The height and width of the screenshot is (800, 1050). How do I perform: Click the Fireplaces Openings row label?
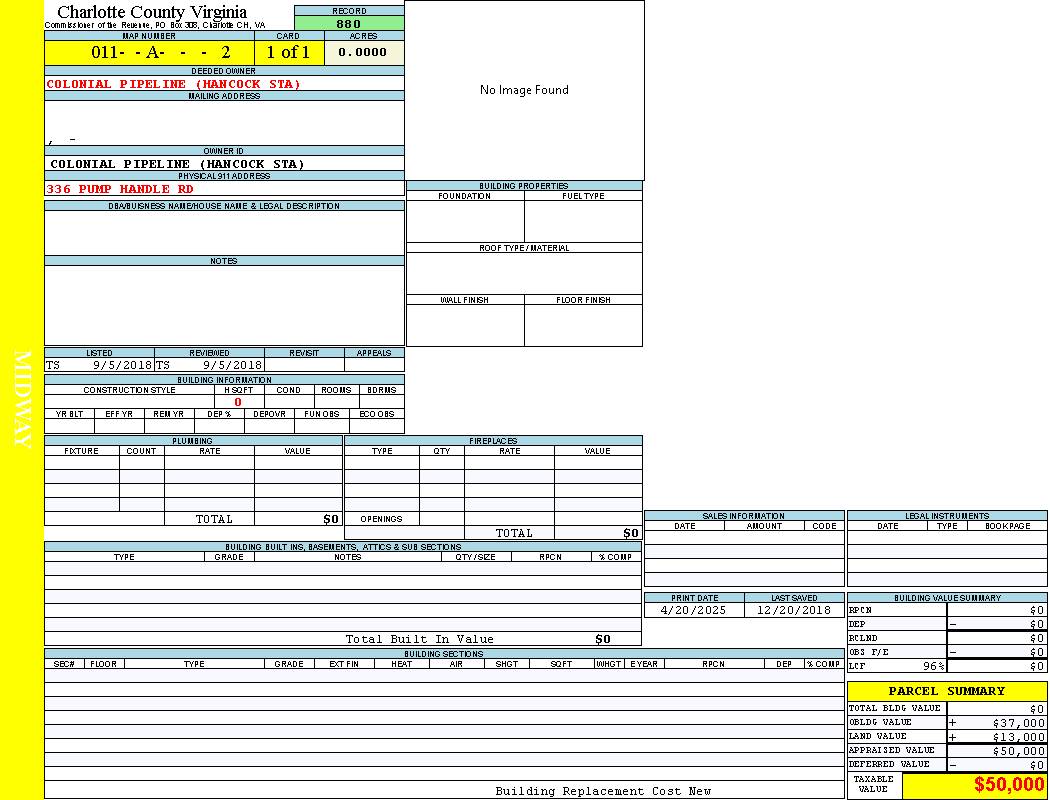(x=381, y=519)
